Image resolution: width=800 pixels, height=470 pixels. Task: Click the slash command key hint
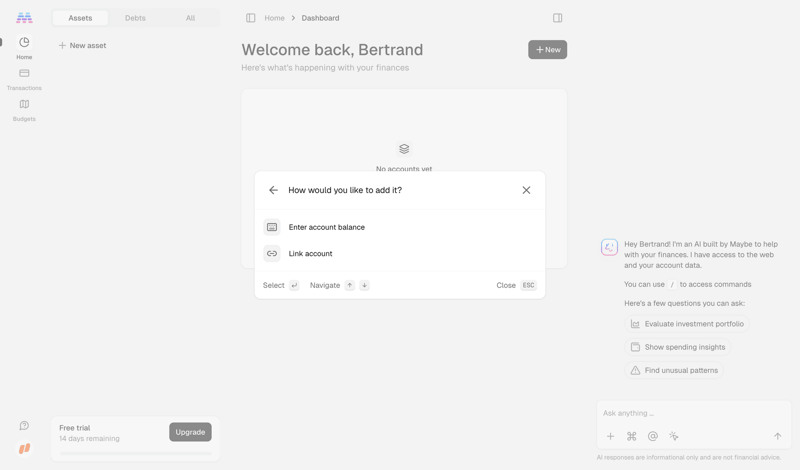(x=672, y=285)
